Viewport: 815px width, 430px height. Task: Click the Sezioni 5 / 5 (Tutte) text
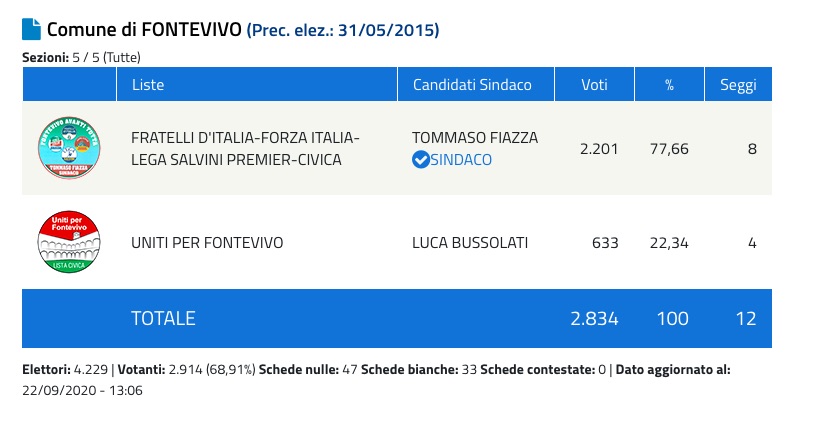click(x=81, y=58)
